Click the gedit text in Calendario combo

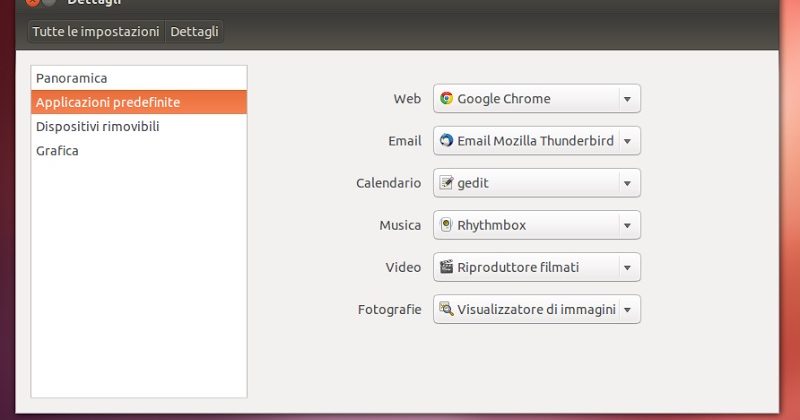tap(473, 183)
